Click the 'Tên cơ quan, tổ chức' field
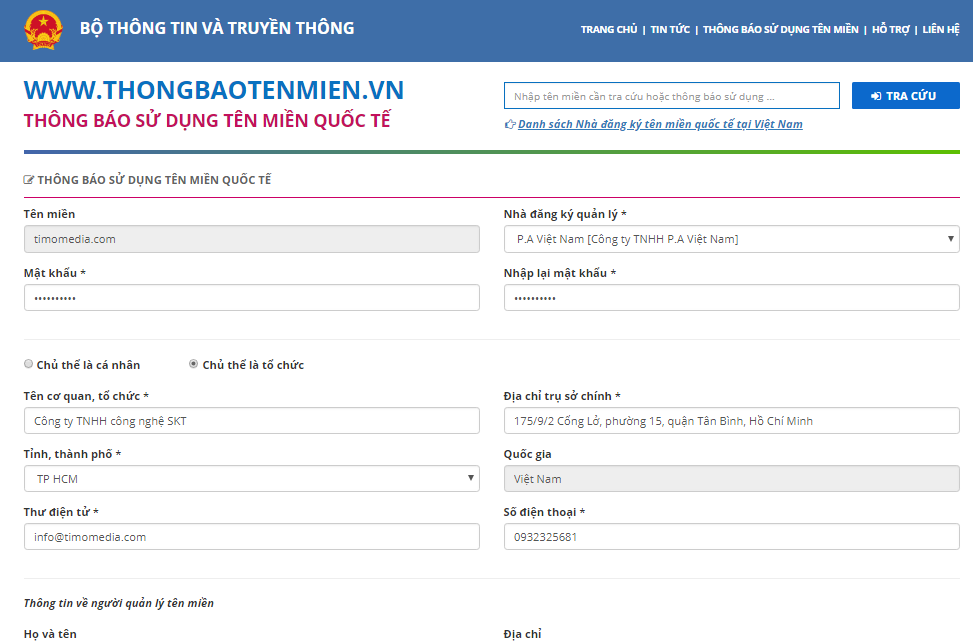The height and width of the screenshot is (643, 973). [x=251, y=421]
